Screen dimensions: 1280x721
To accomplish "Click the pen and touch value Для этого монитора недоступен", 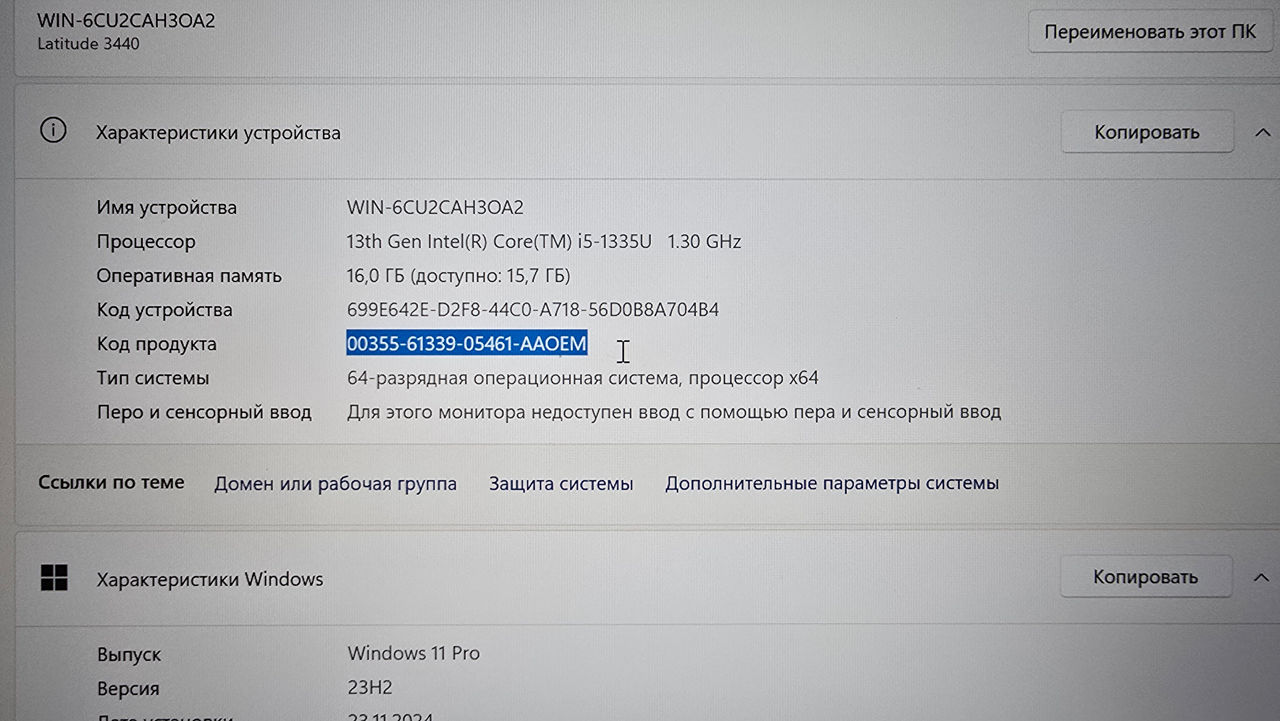I will (674, 412).
